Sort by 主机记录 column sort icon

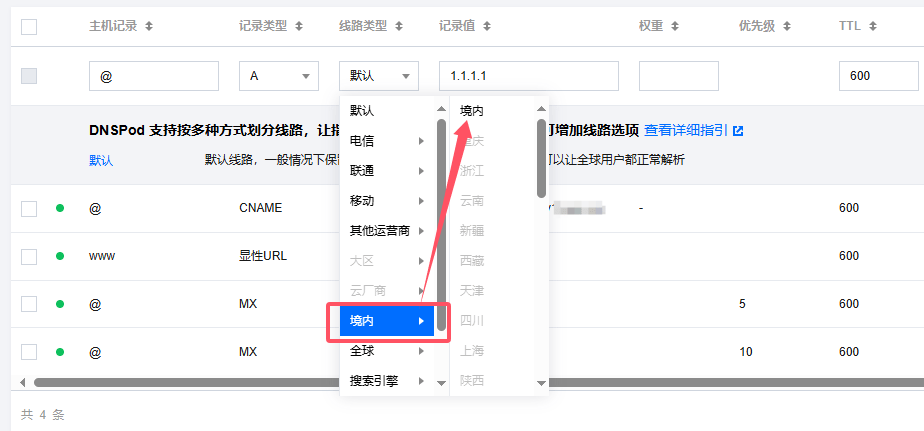(150, 27)
